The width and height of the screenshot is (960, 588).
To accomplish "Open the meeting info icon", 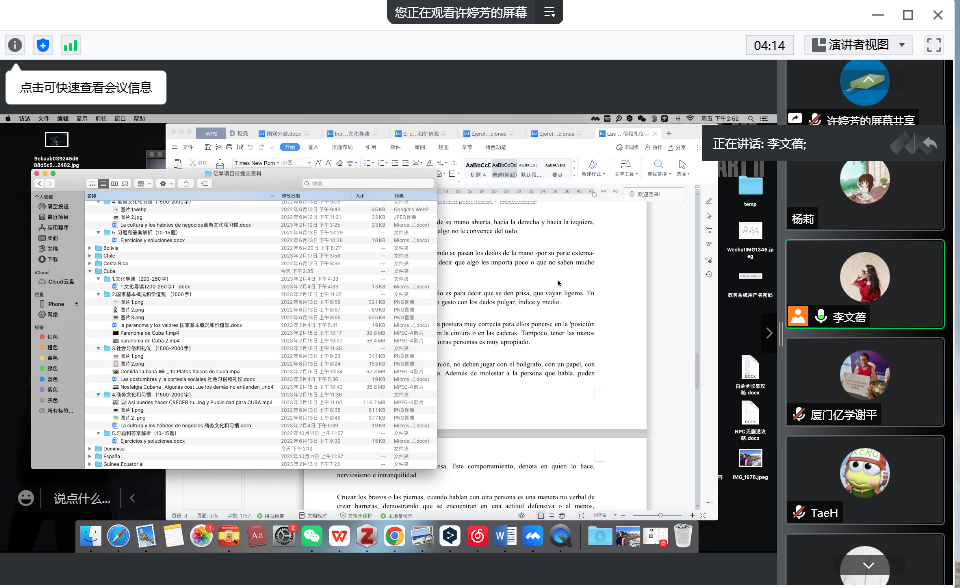I will [15, 45].
